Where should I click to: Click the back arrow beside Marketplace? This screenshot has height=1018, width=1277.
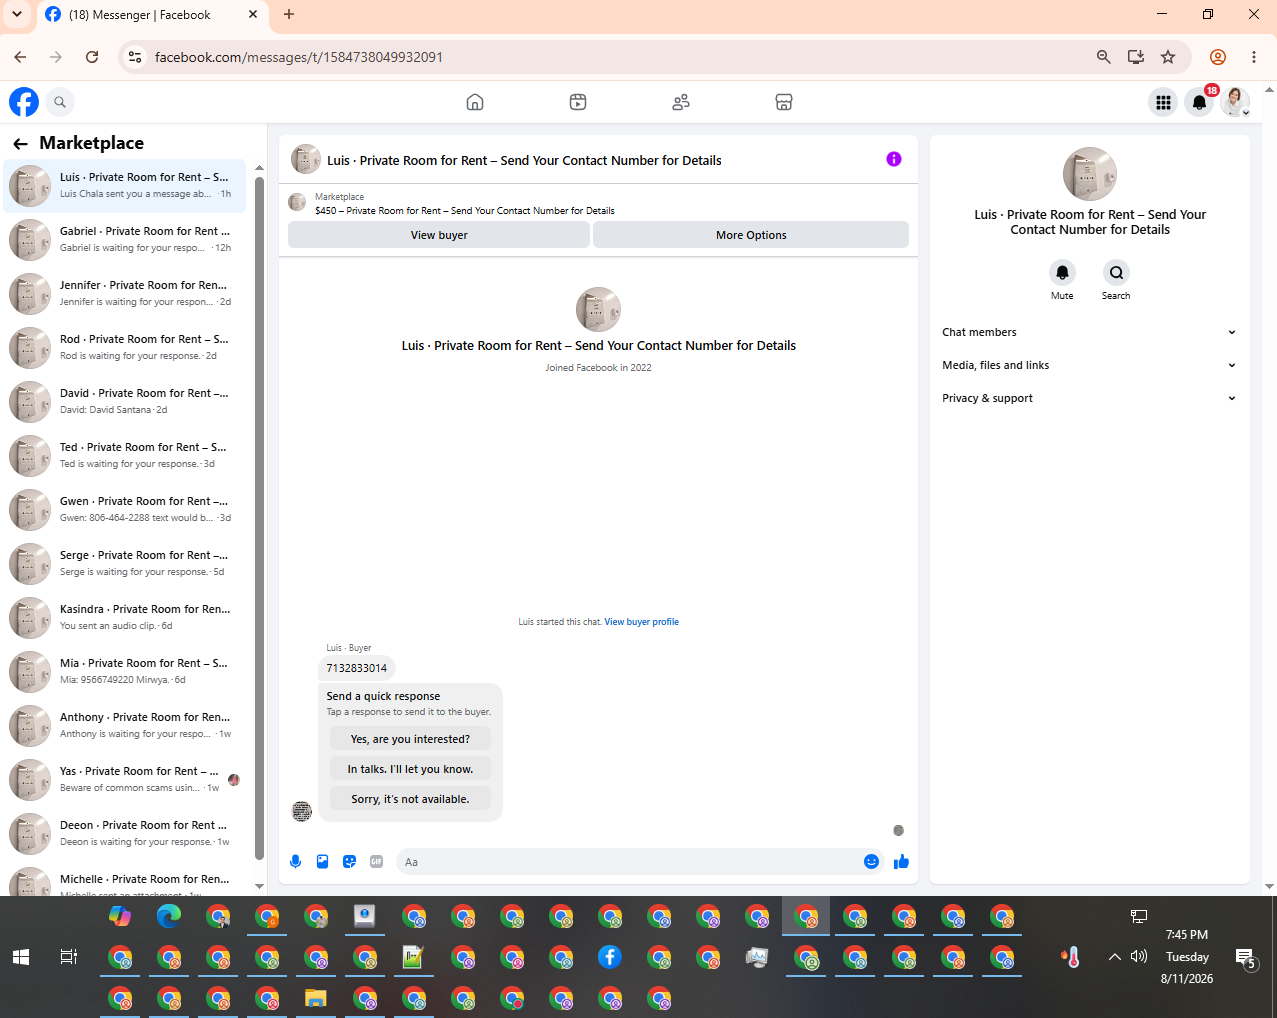click(20, 144)
